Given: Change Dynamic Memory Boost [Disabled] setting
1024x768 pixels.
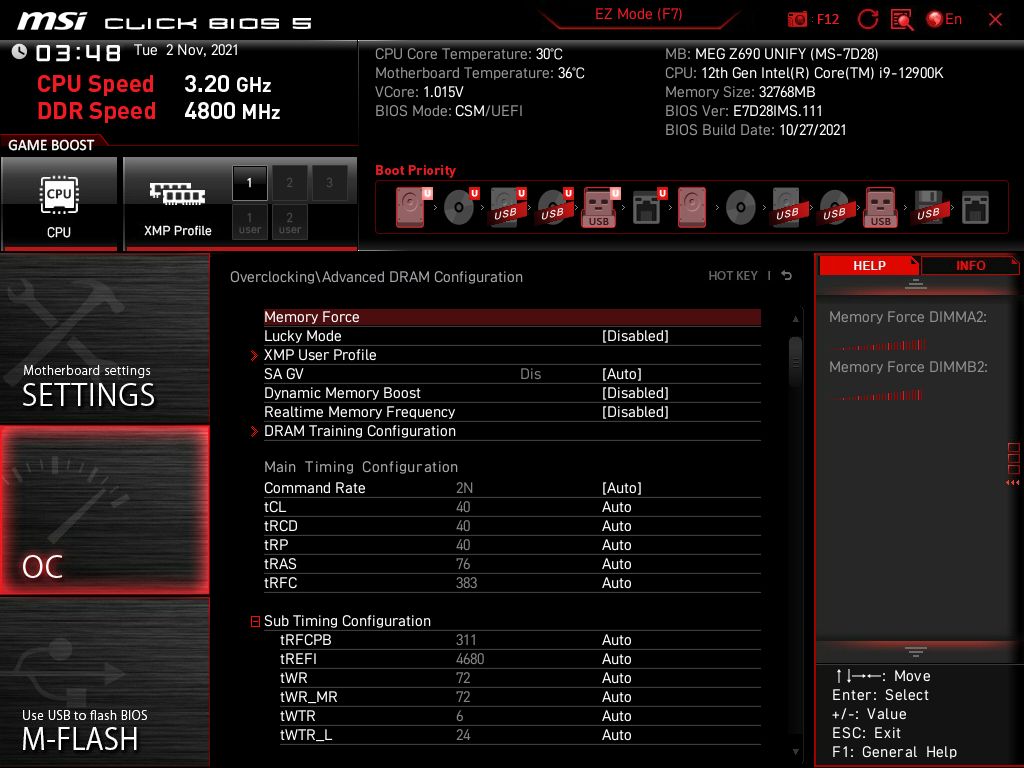Looking at the screenshot, I should coord(635,392).
